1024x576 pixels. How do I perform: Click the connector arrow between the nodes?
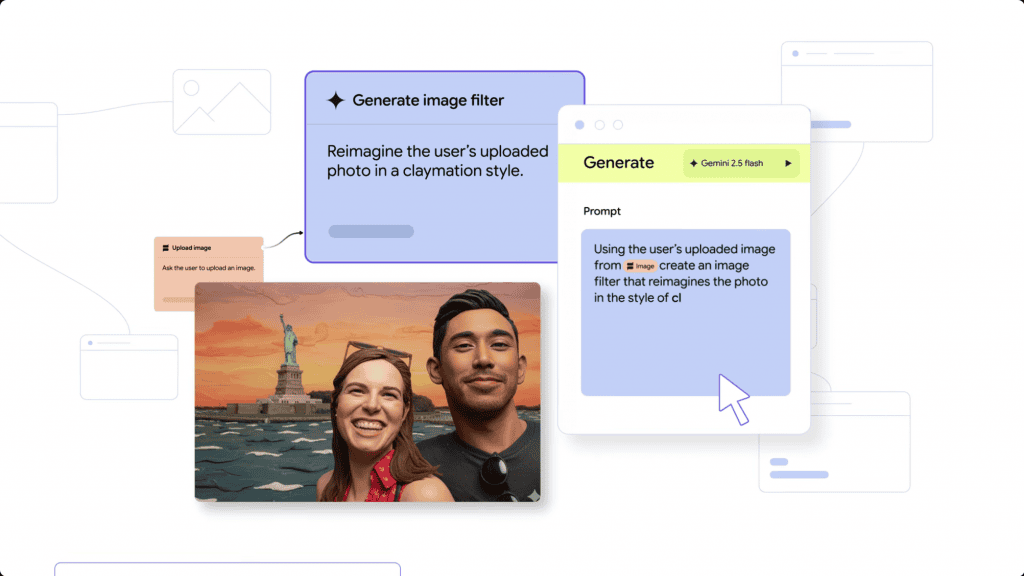(x=283, y=238)
